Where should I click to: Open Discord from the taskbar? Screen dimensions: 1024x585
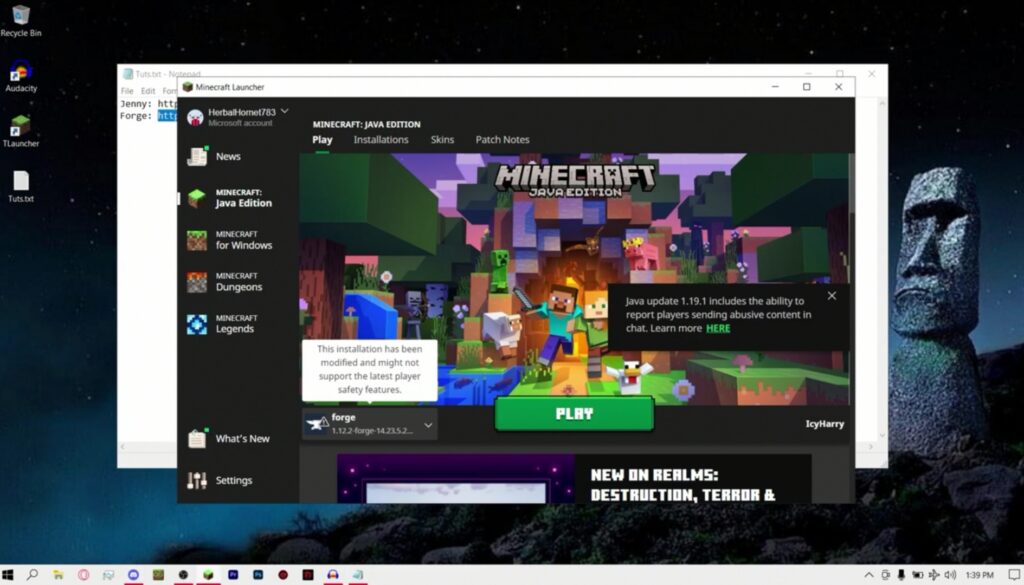(133, 575)
